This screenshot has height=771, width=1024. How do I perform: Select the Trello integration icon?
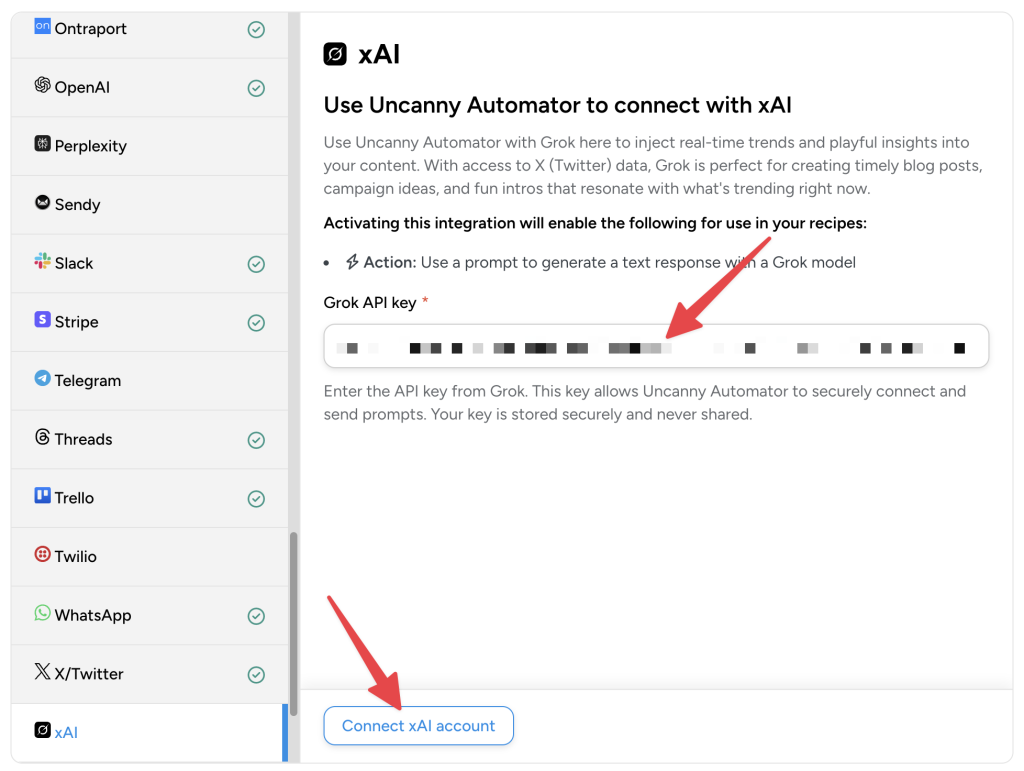pyautogui.click(x=42, y=498)
